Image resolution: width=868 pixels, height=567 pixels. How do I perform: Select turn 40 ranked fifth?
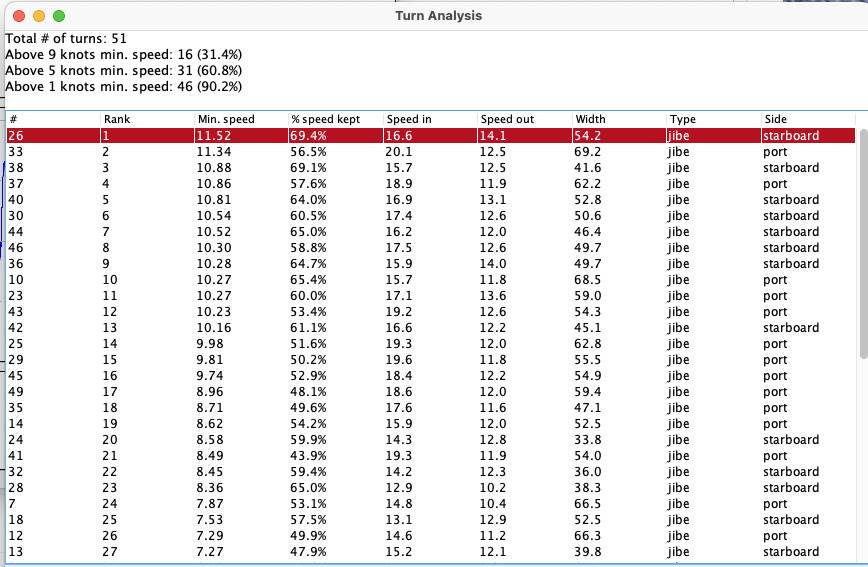tap(430, 200)
